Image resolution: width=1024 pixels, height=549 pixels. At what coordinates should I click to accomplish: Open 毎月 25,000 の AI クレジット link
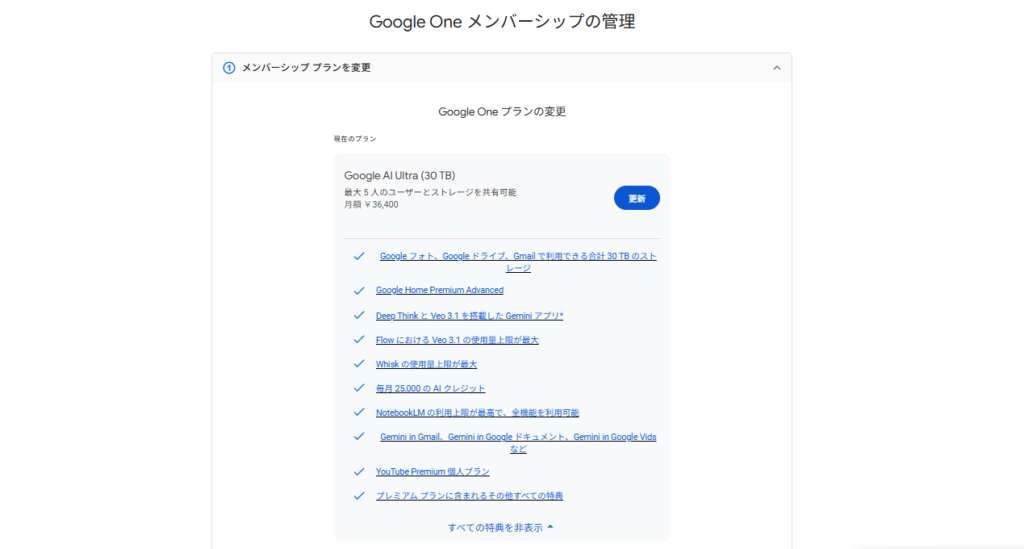430,388
